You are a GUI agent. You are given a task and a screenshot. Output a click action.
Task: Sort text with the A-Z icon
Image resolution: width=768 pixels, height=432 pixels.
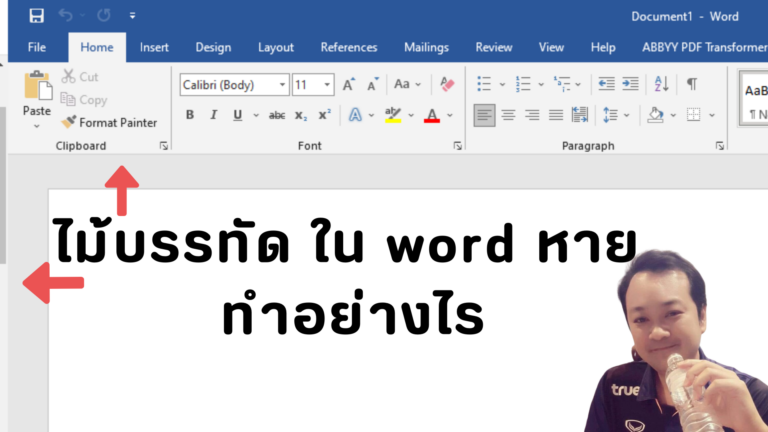click(661, 84)
